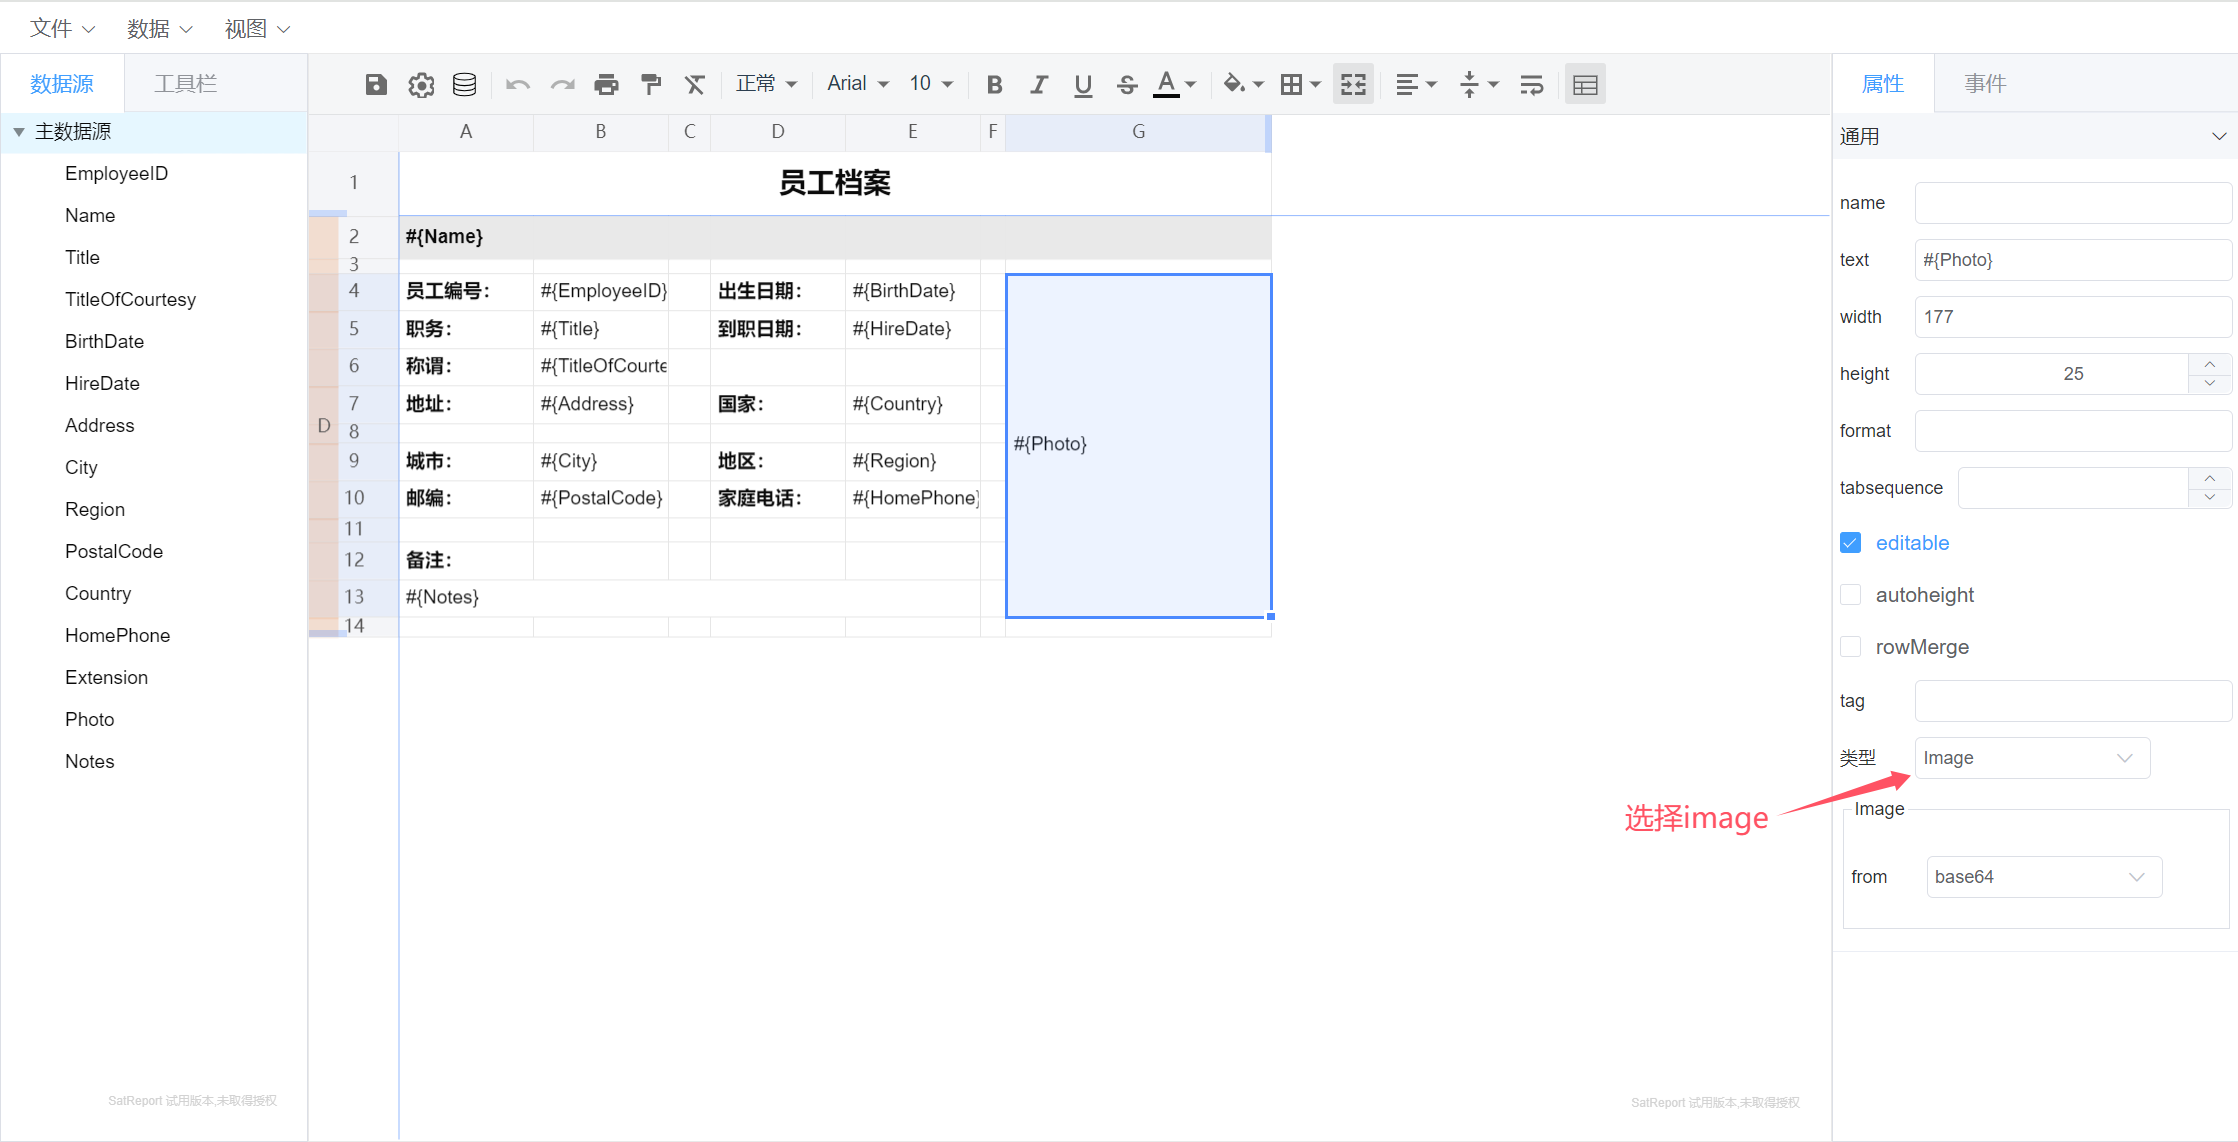Collapse the 通用 section
Screen dimensions: 2238x1142
(x=2219, y=136)
